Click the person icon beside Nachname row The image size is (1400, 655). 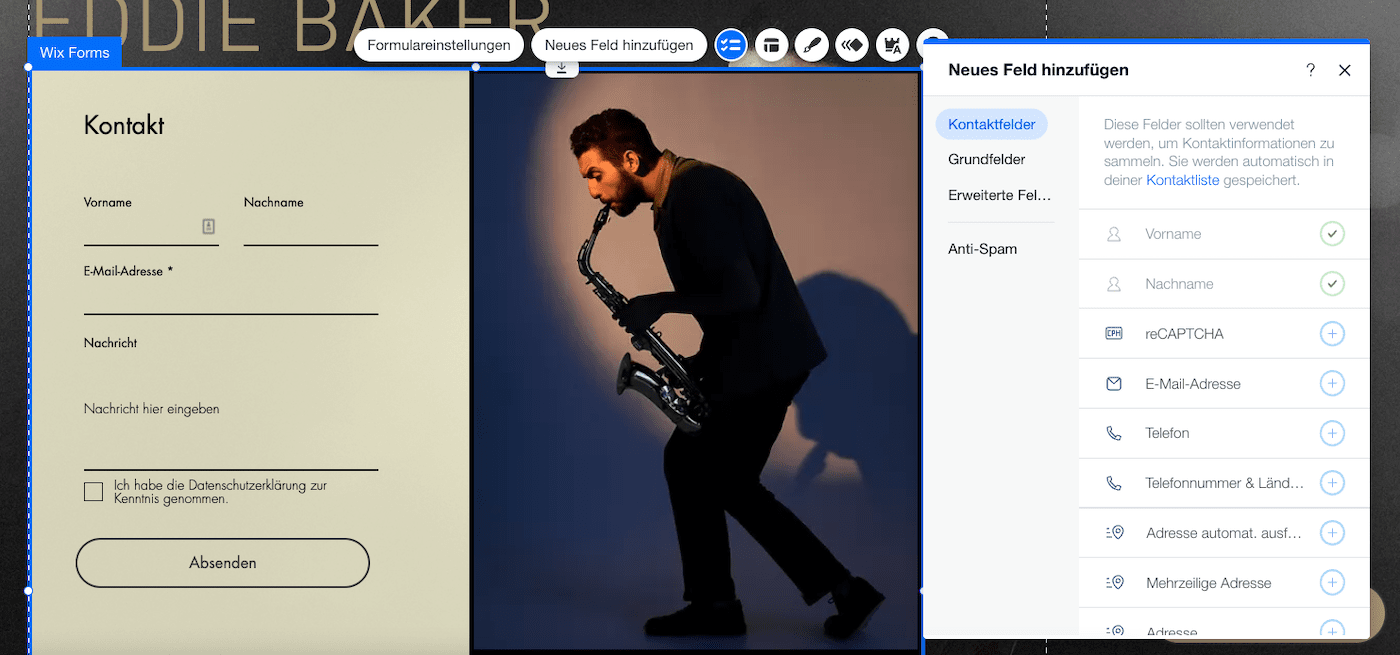coord(1114,284)
